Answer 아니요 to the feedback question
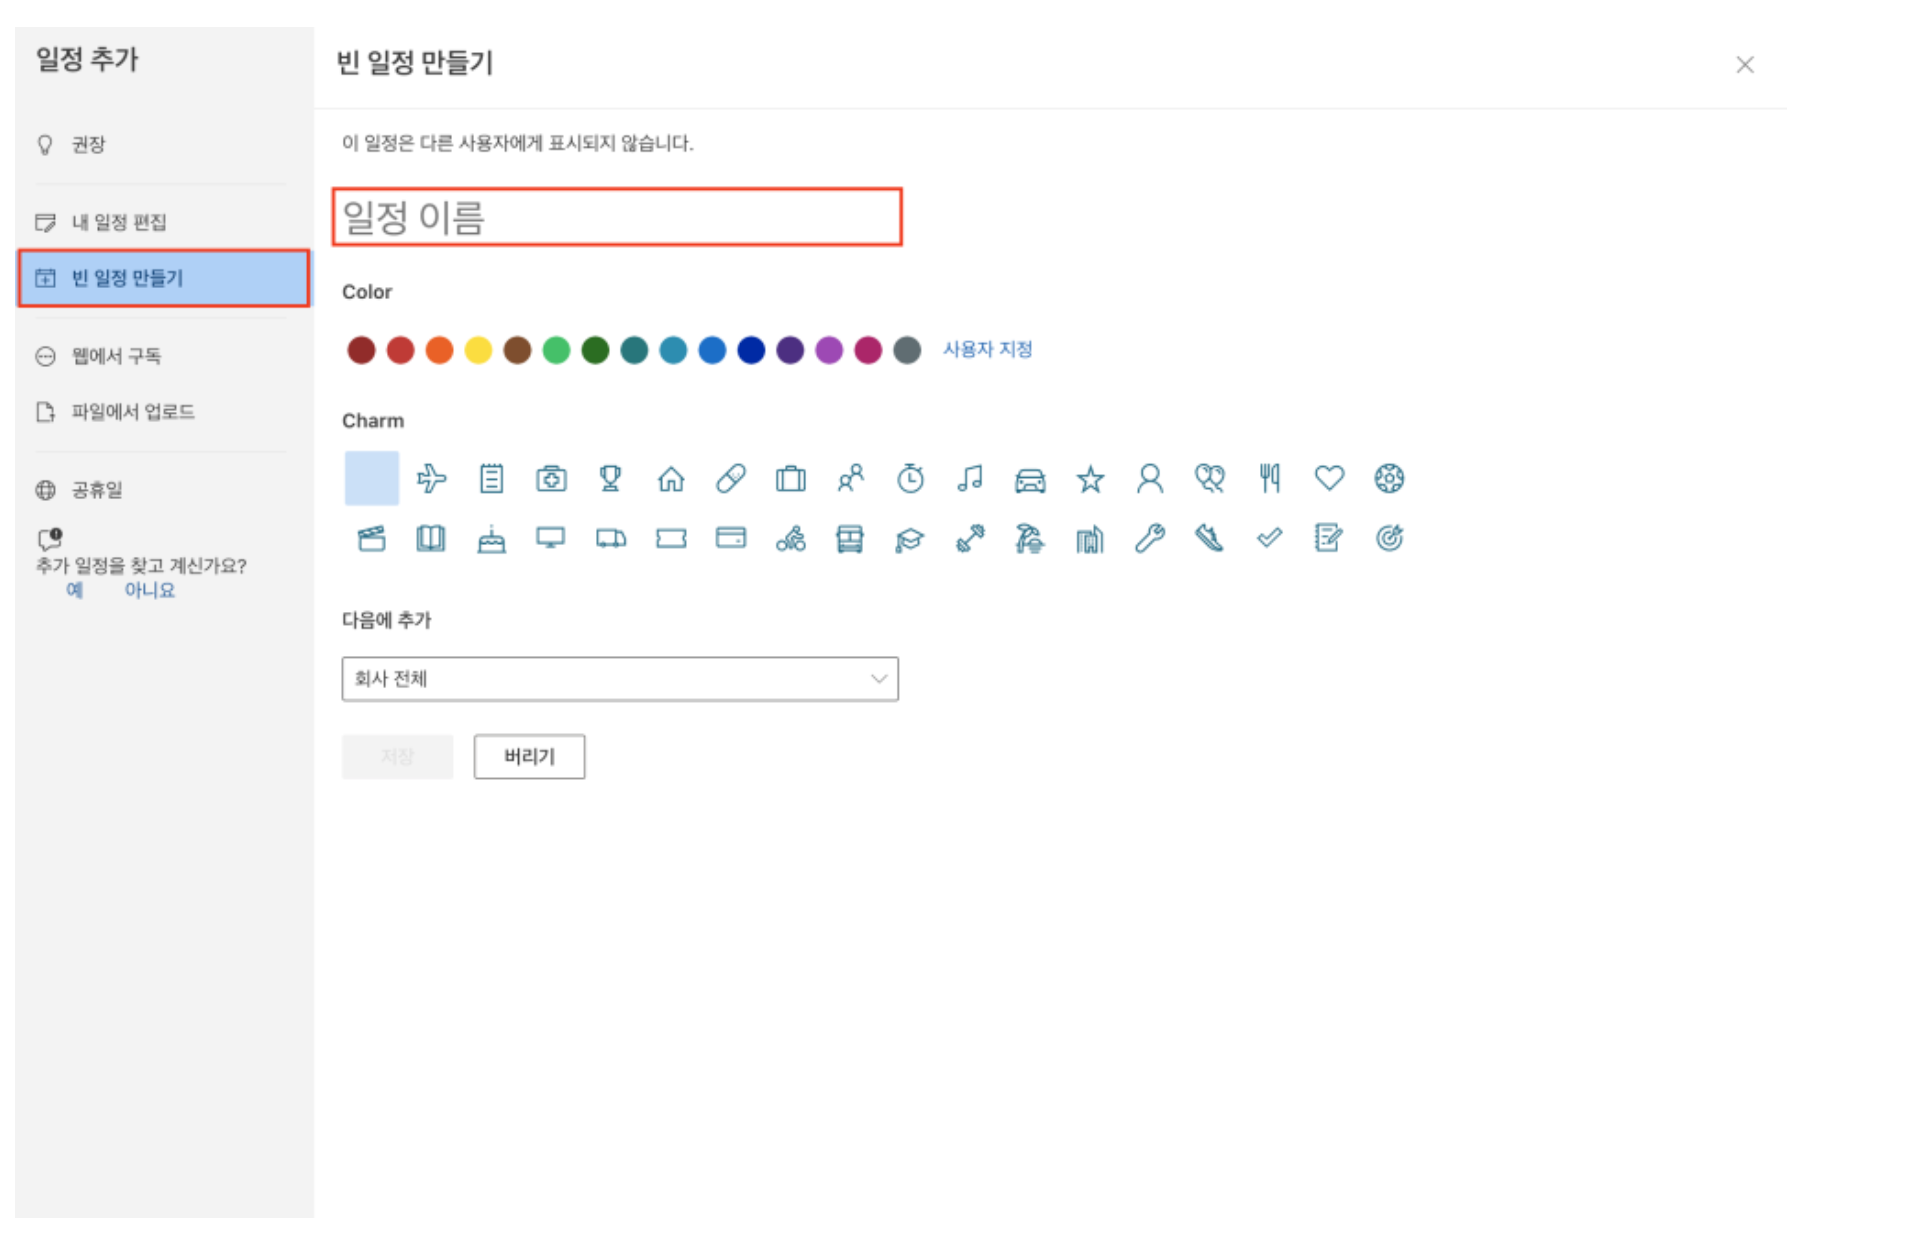 pyautogui.click(x=150, y=591)
